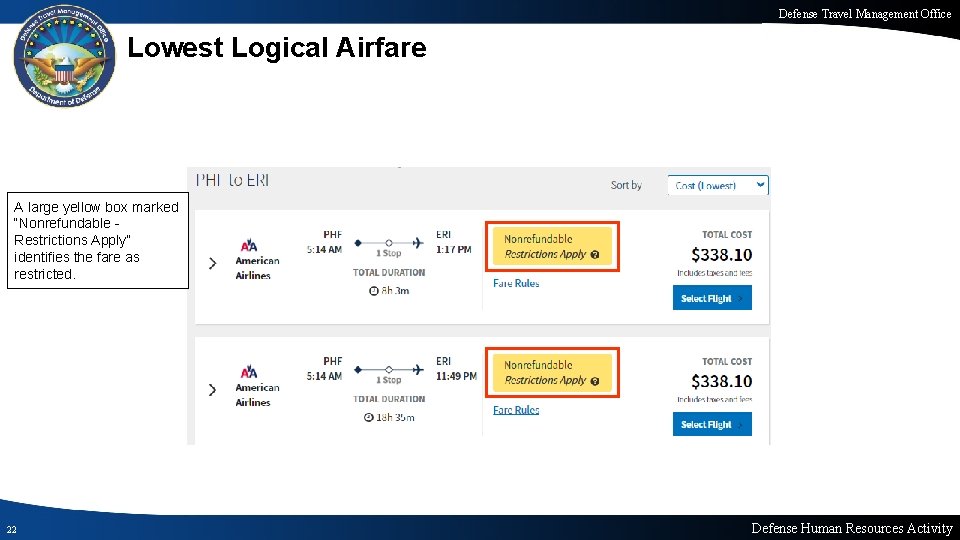Screen dimensions: 960x540
Task: Expand the second American Airlines flight details
Action: (212, 389)
